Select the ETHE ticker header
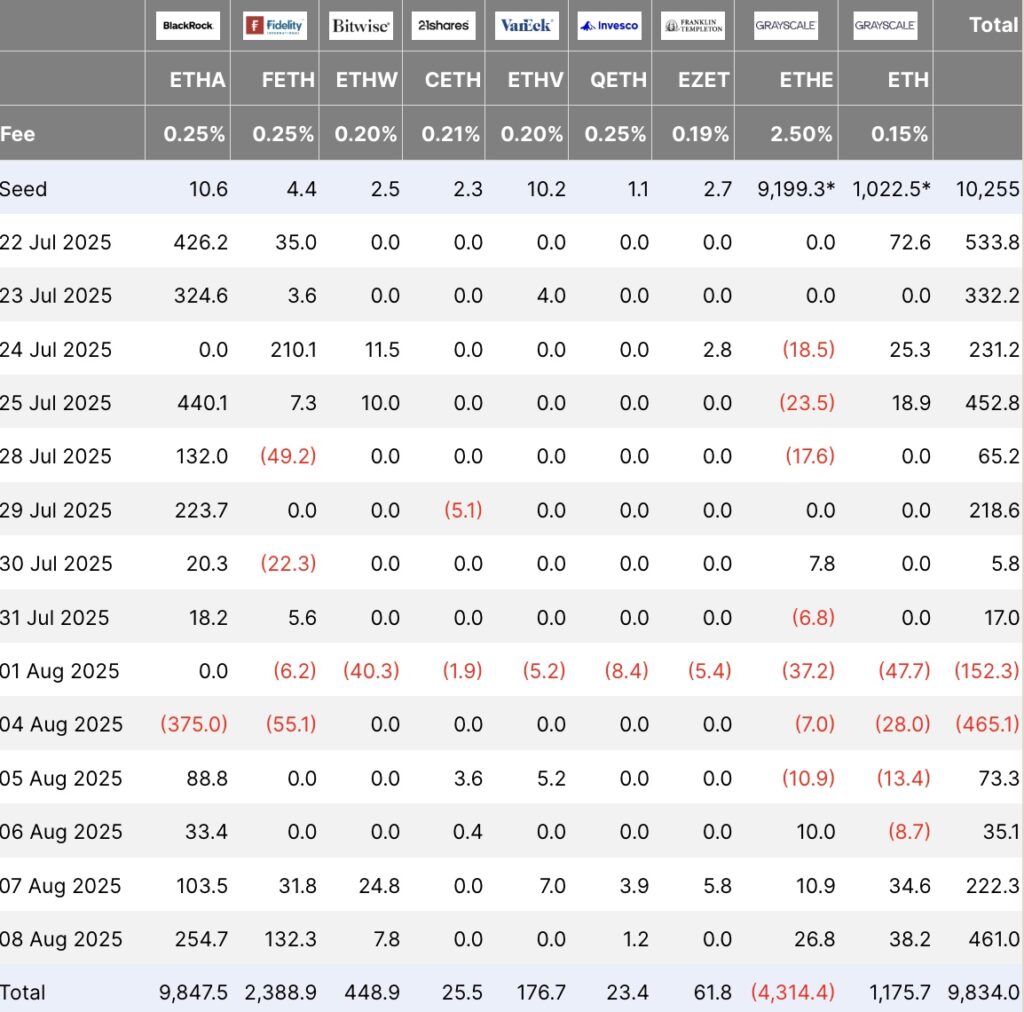Screen dimensions: 1024x1012 tap(806, 80)
